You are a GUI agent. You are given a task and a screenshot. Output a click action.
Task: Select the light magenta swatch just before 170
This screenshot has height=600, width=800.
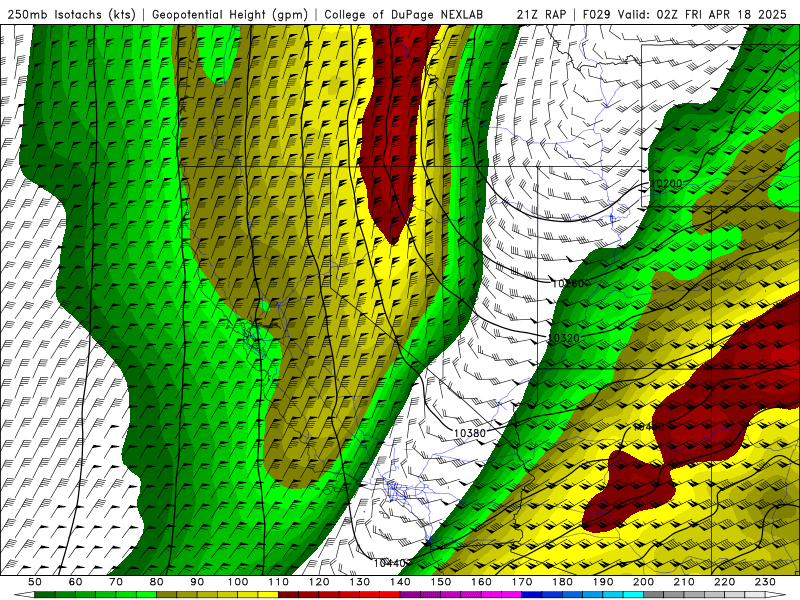(x=512, y=595)
